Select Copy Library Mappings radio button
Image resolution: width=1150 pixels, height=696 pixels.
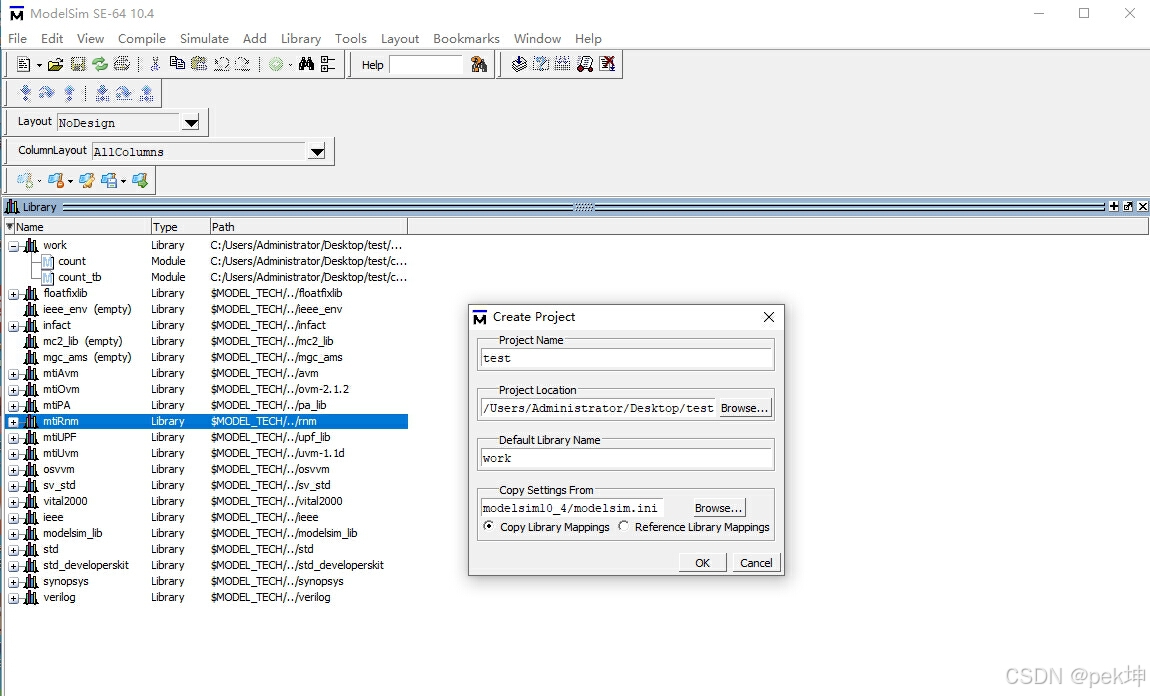[x=488, y=527]
